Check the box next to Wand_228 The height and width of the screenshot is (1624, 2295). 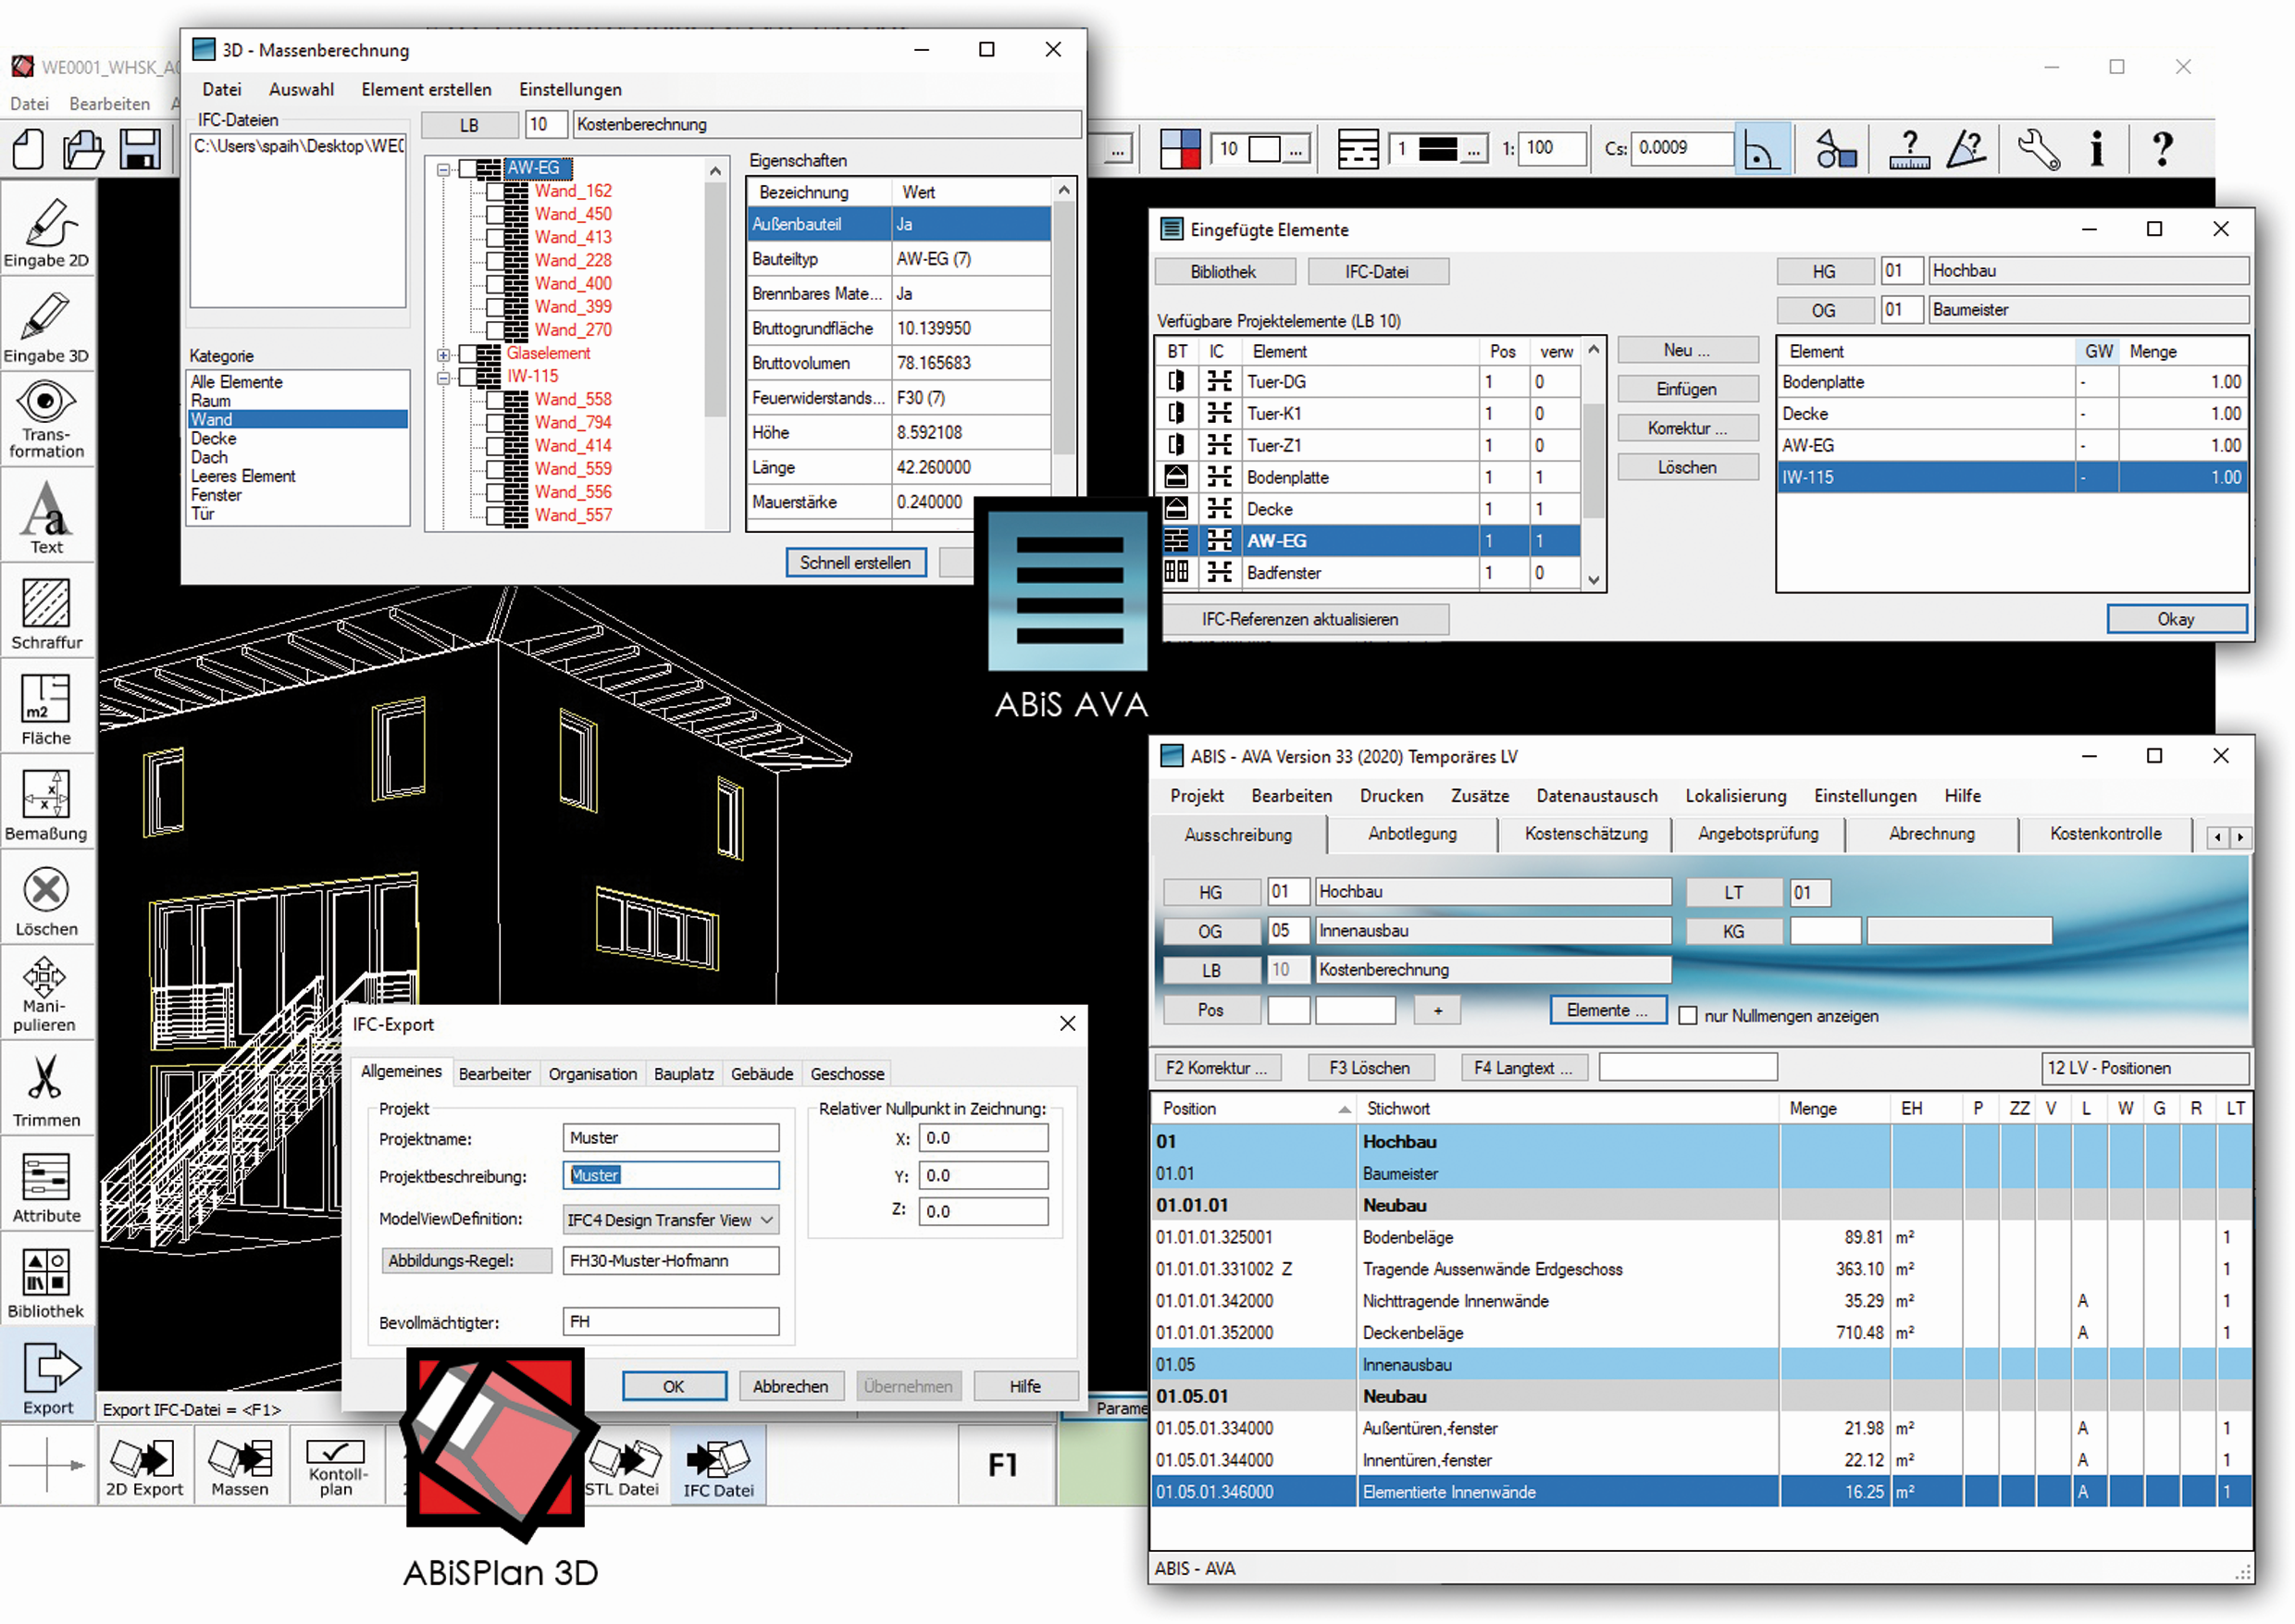pyautogui.click(x=495, y=260)
